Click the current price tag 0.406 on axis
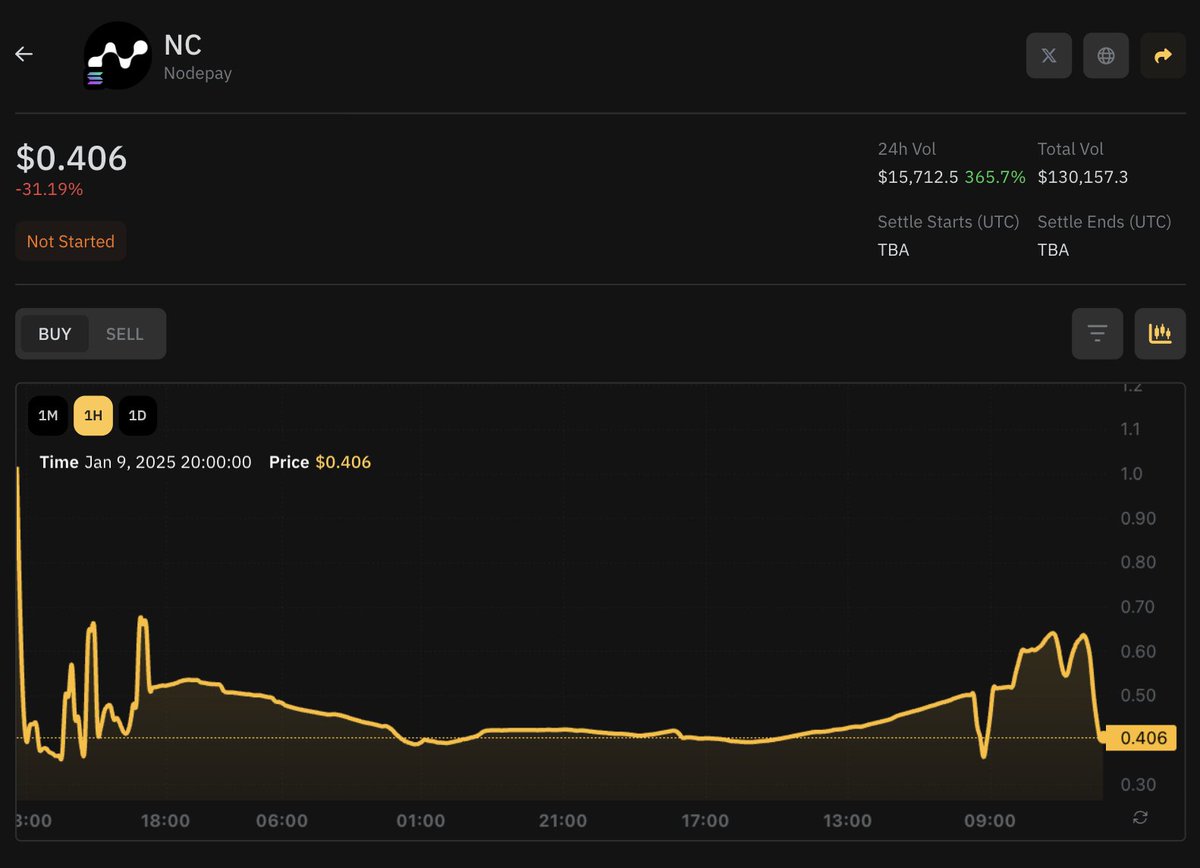The width and height of the screenshot is (1200, 868). click(1140, 738)
